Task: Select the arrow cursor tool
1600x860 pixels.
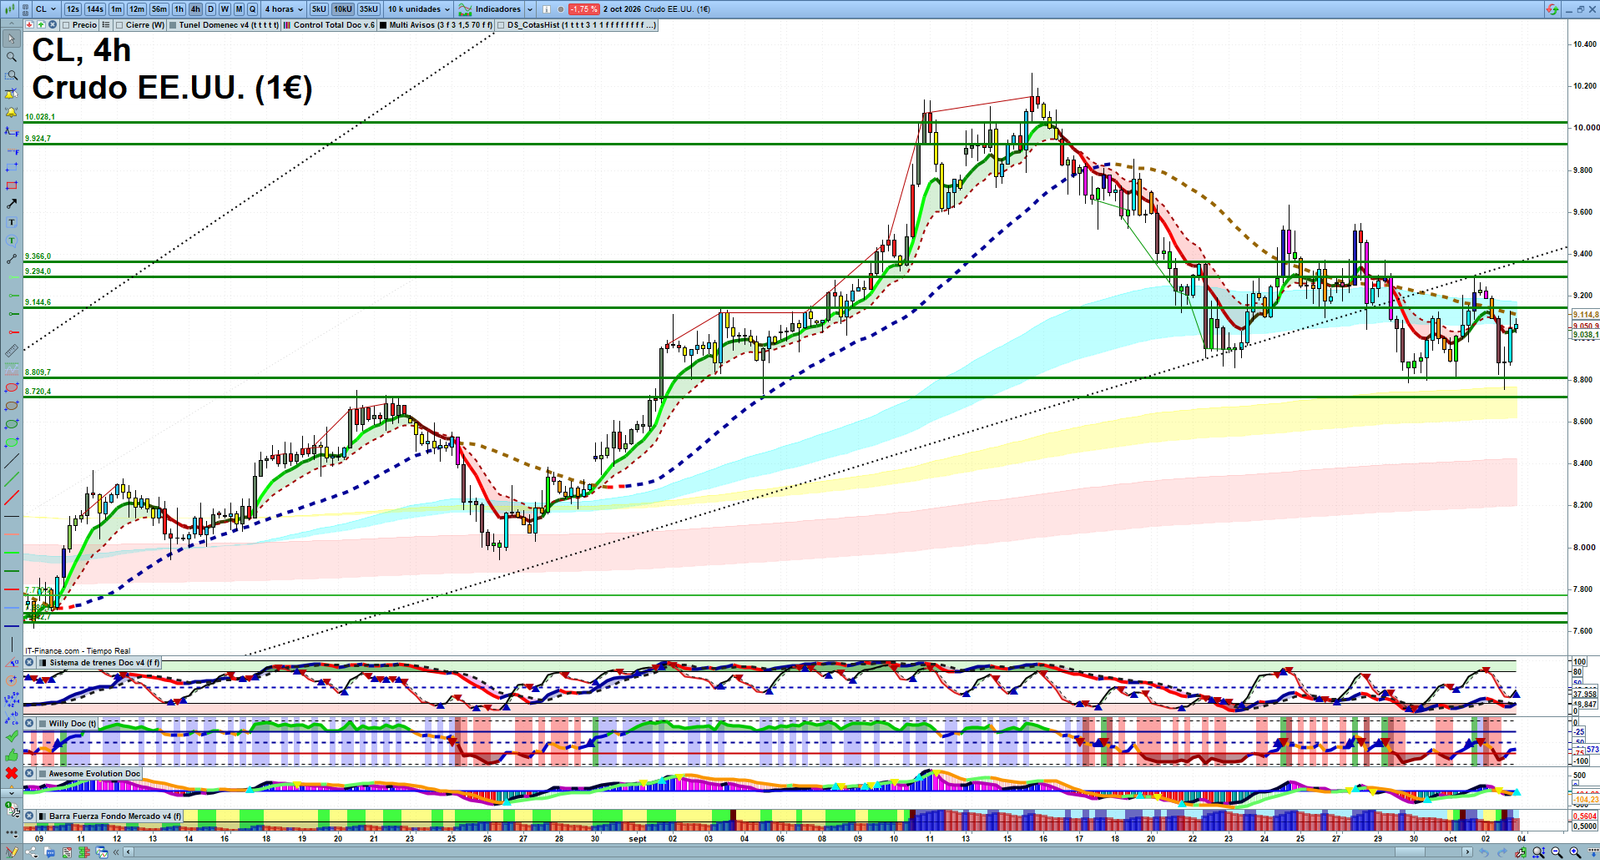Action: point(11,39)
